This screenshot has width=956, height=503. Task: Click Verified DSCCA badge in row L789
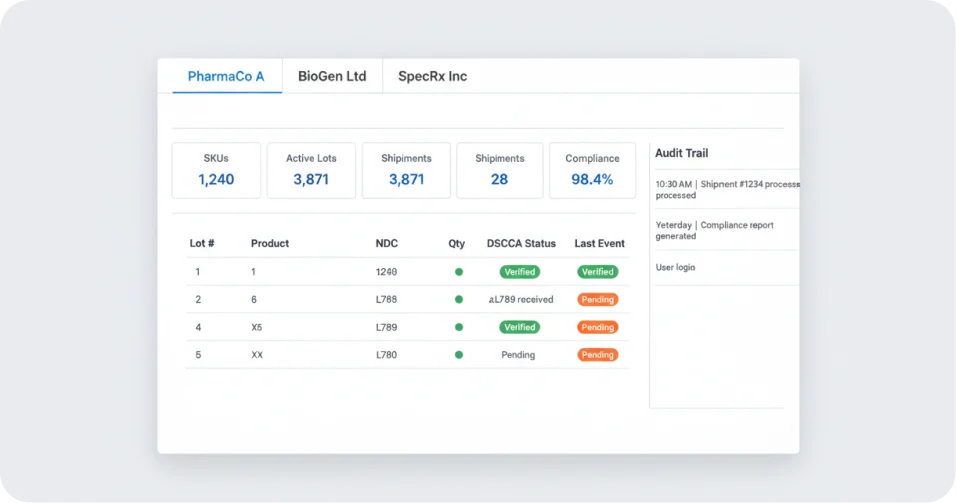519,327
